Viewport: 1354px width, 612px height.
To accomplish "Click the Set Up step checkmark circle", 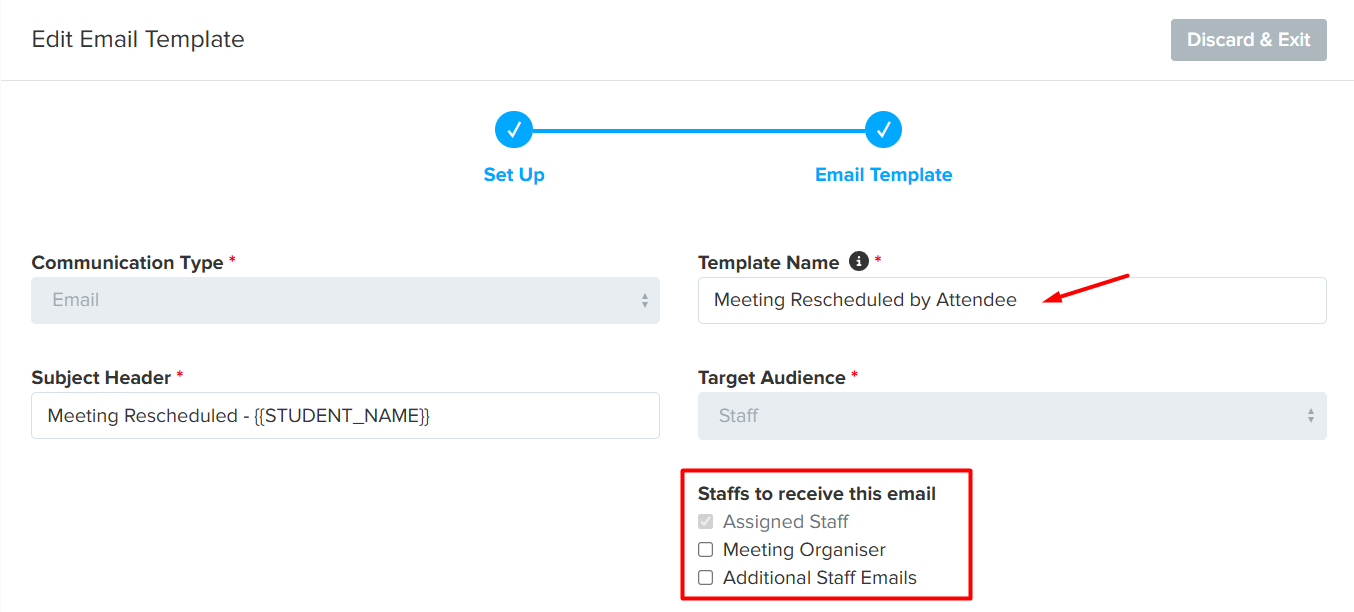I will click(513, 130).
